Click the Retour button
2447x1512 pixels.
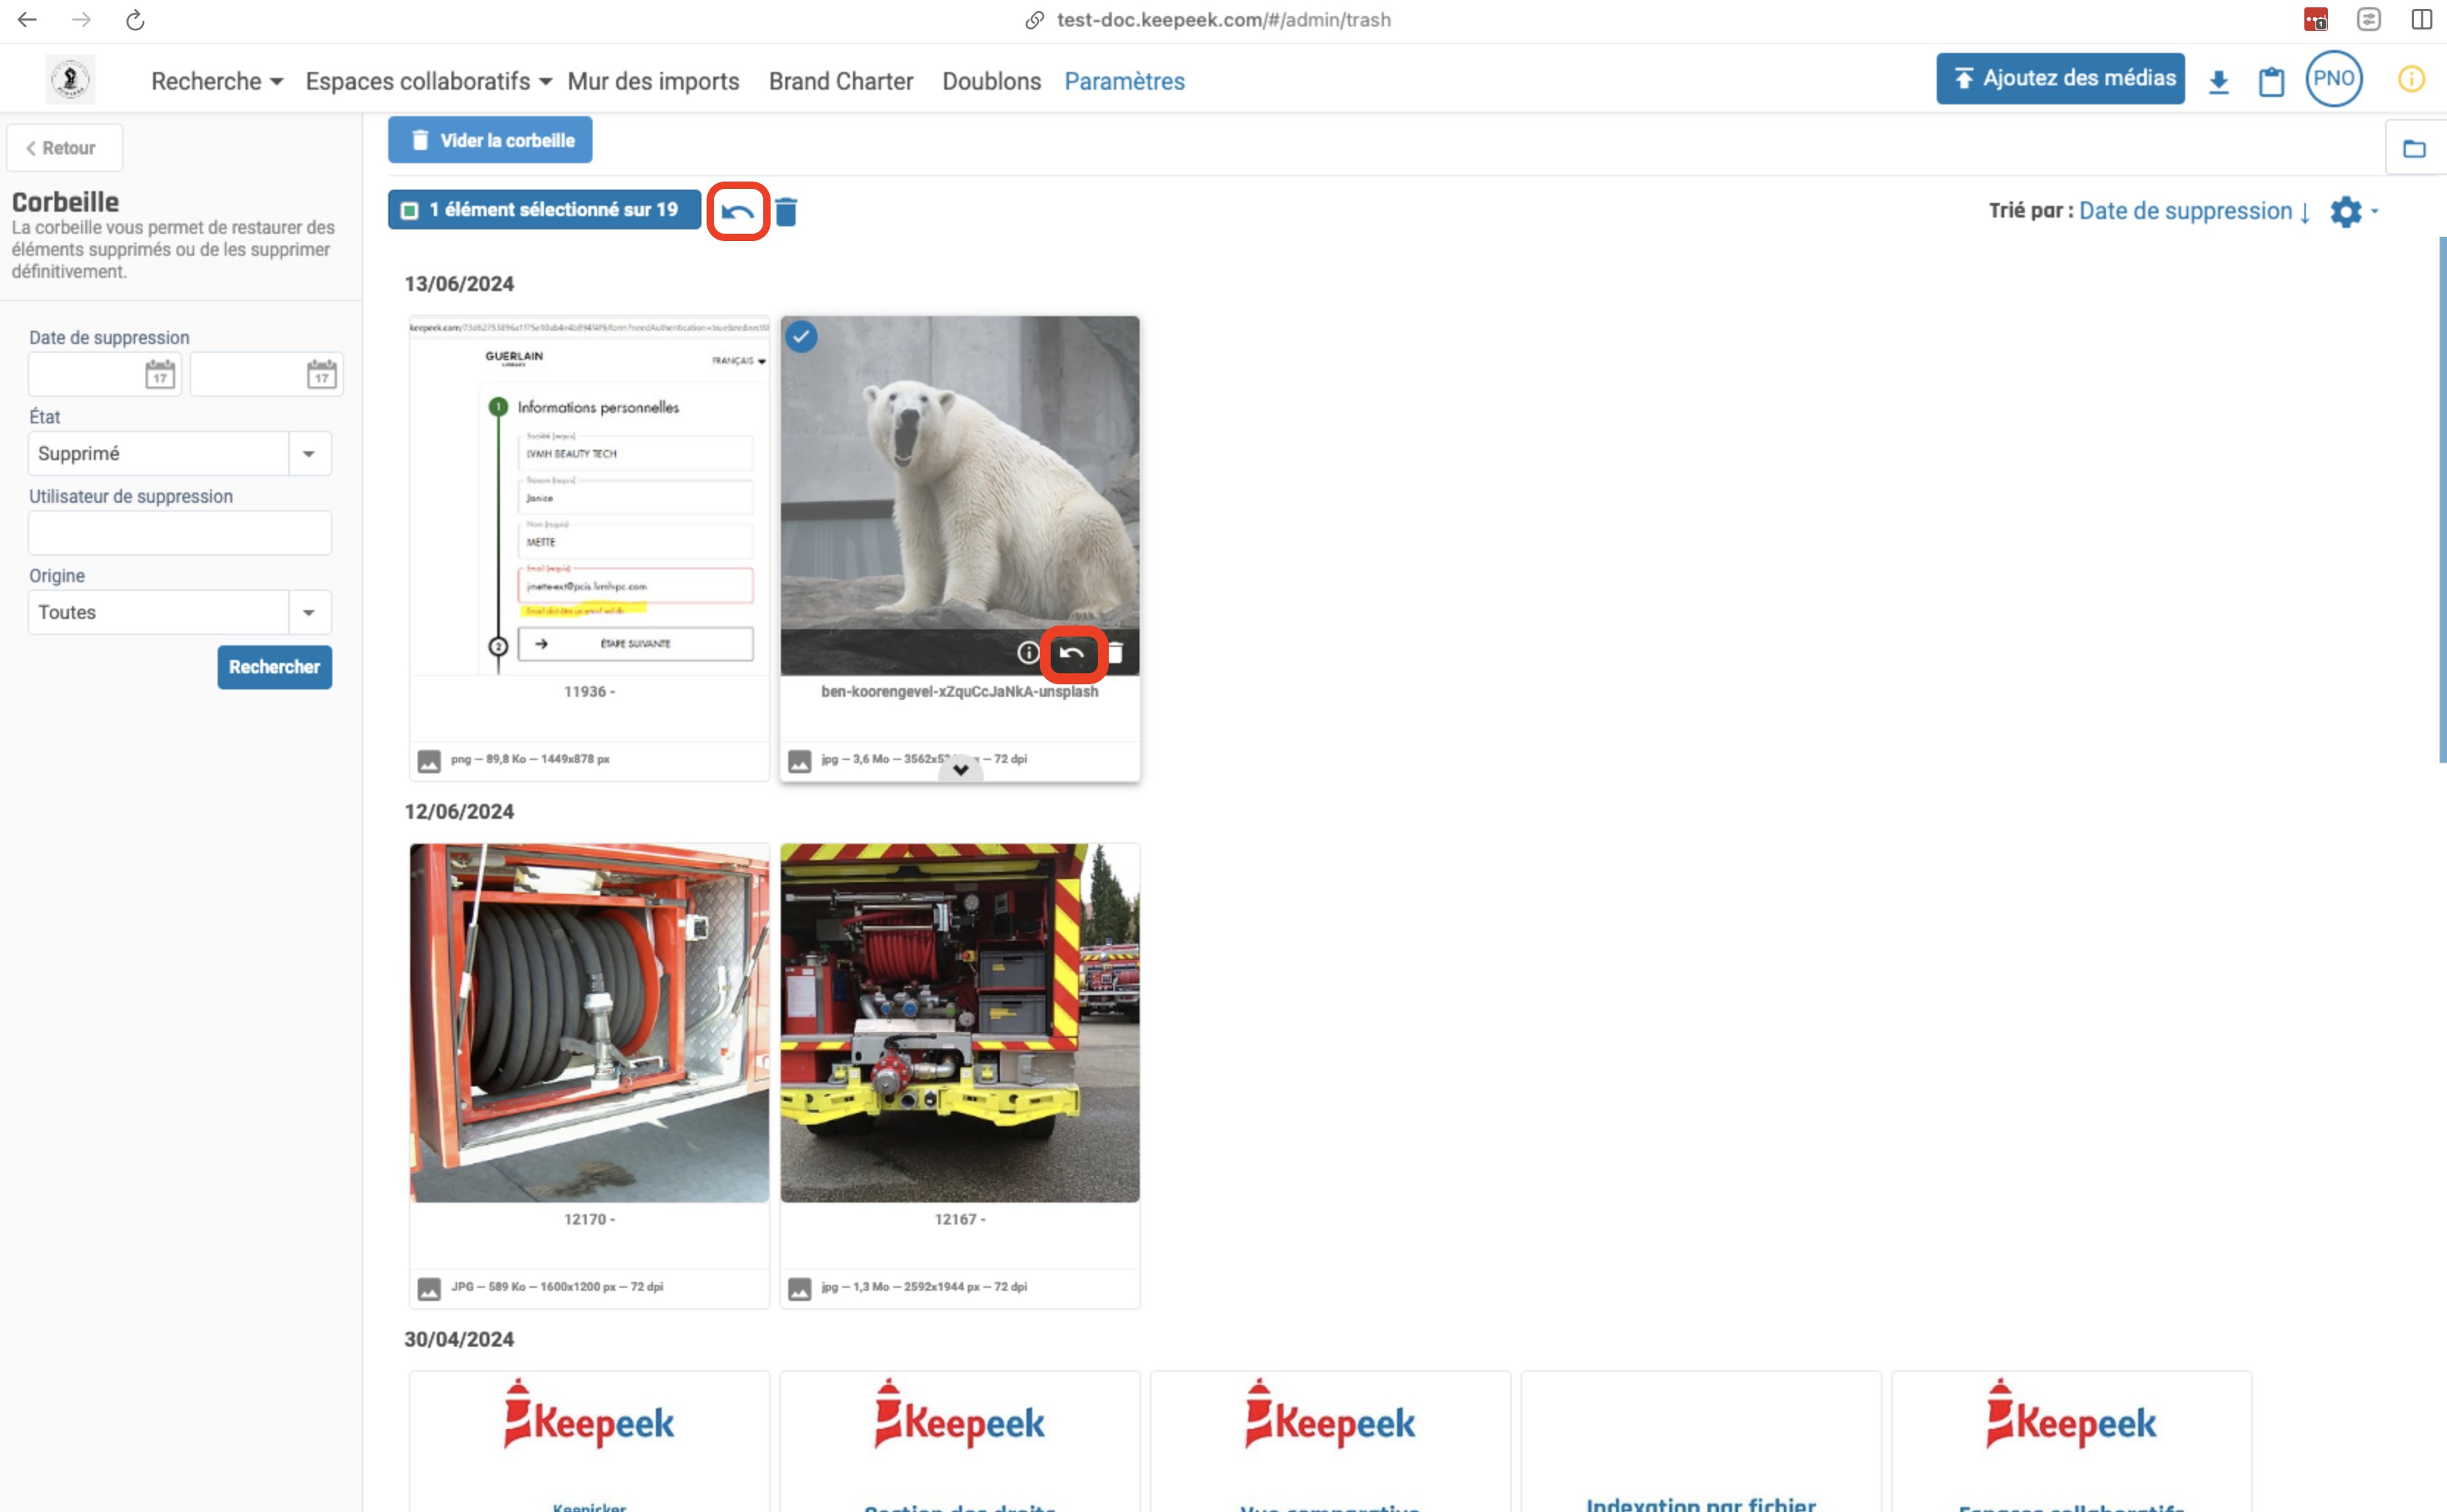tap(65, 148)
